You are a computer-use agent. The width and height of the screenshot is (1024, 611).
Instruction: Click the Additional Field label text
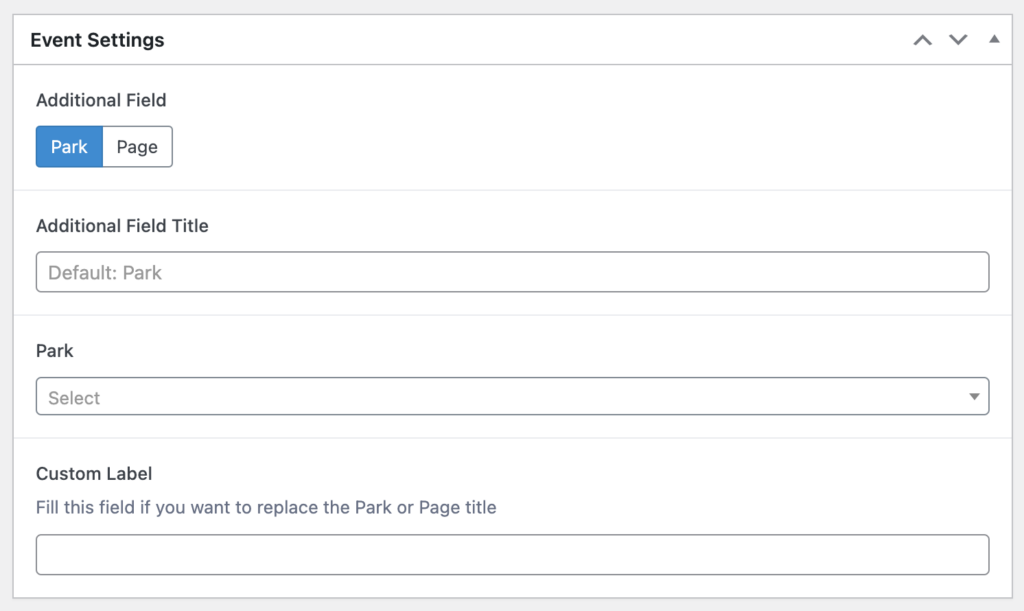click(x=101, y=101)
